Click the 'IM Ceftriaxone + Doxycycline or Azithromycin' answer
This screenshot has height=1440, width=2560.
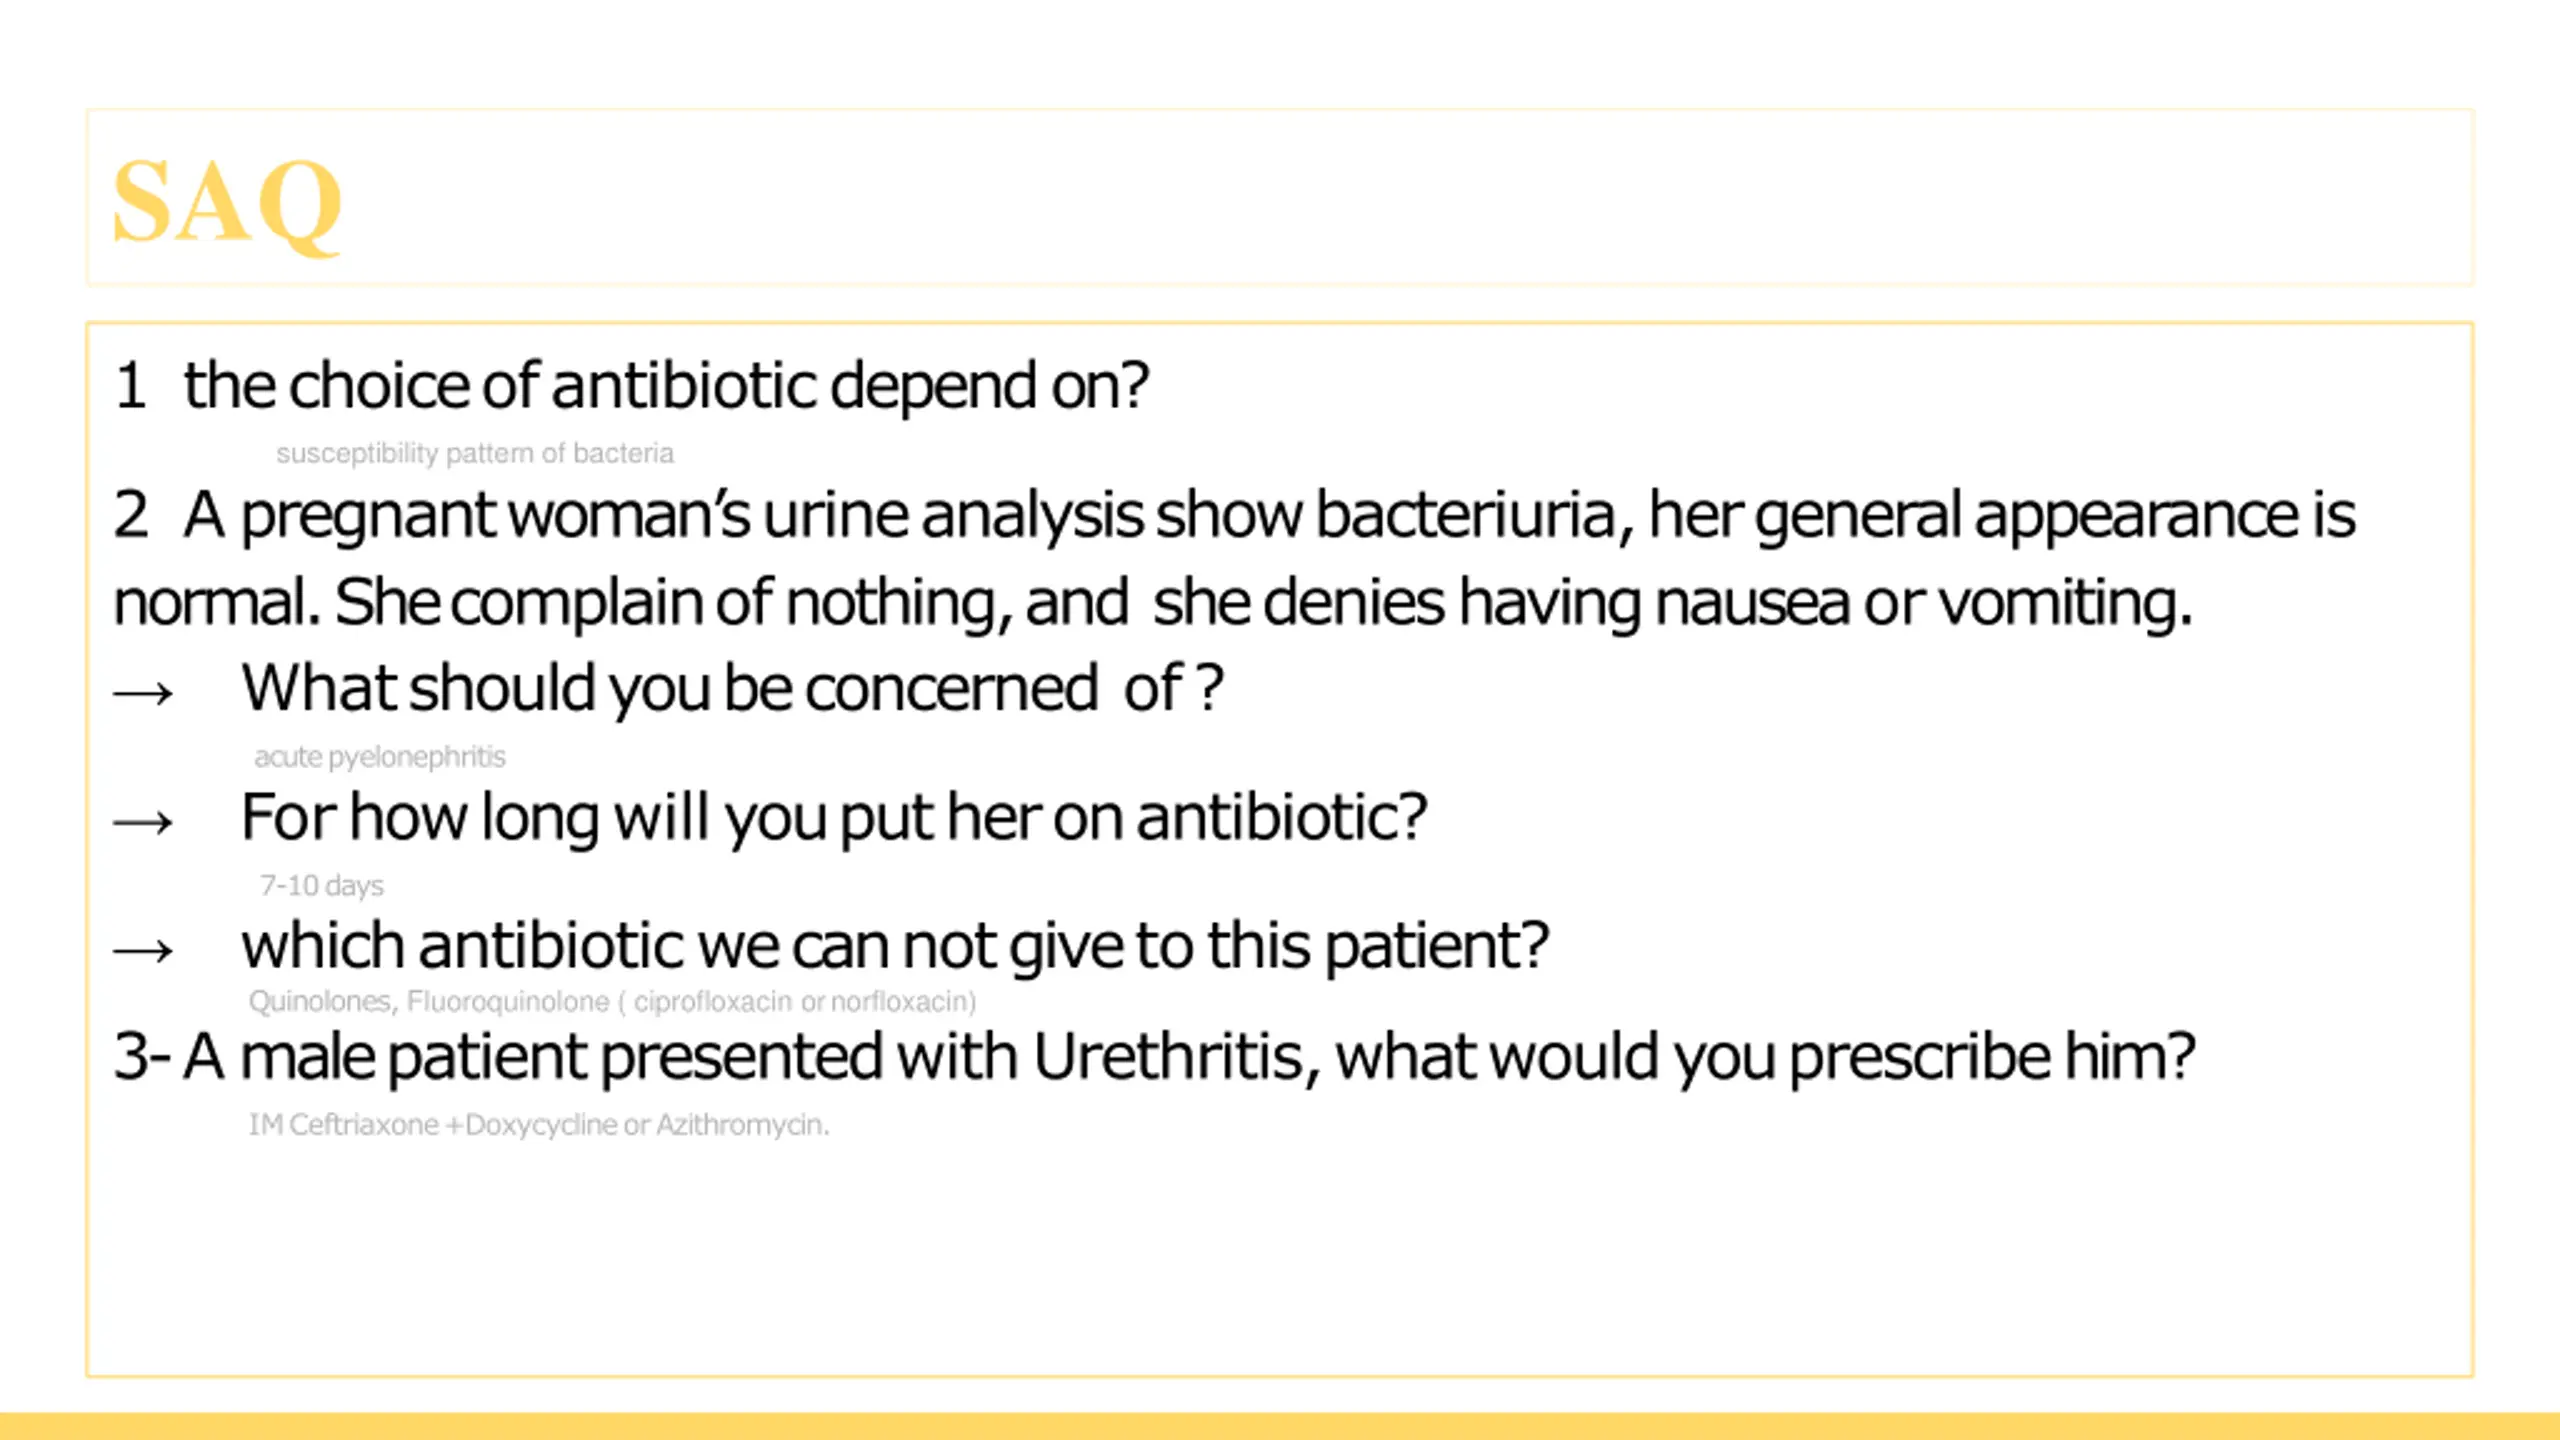click(539, 1126)
